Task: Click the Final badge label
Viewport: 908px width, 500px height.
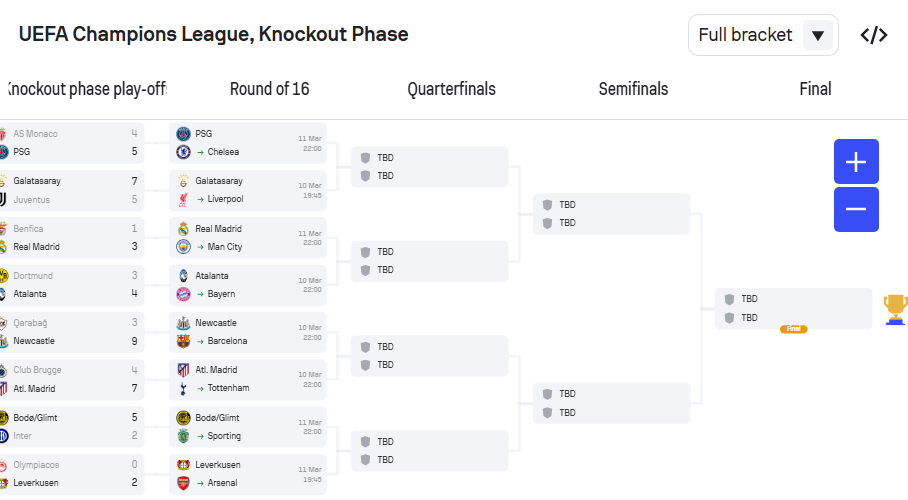Action: pos(794,328)
